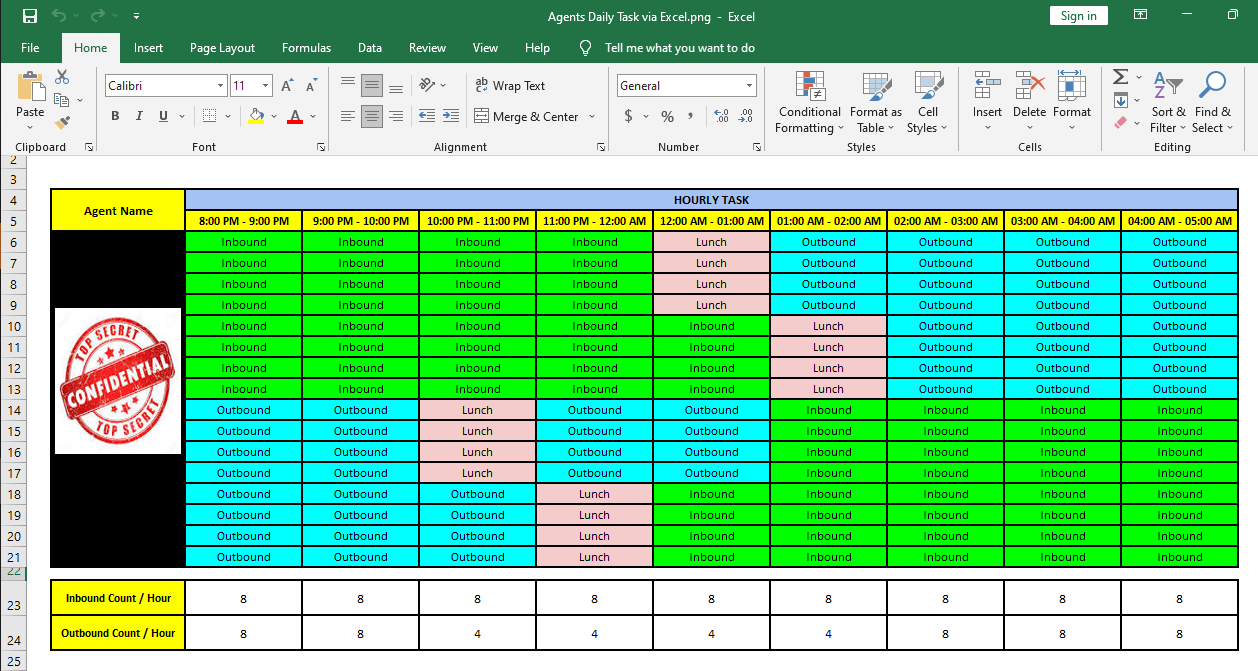
Task: Switch to the Data tab
Action: pyautogui.click(x=370, y=48)
